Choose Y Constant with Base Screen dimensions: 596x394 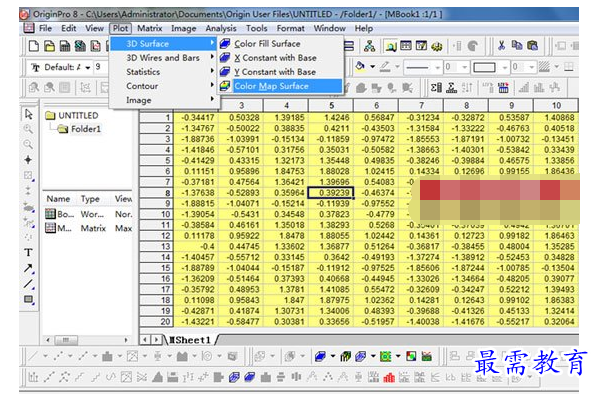point(280,72)
